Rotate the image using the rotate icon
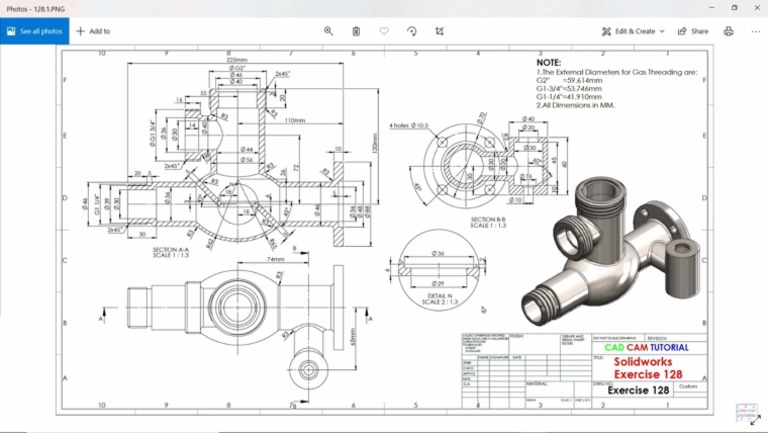Screen dimensions: 768x433 (x=412, y=31)
